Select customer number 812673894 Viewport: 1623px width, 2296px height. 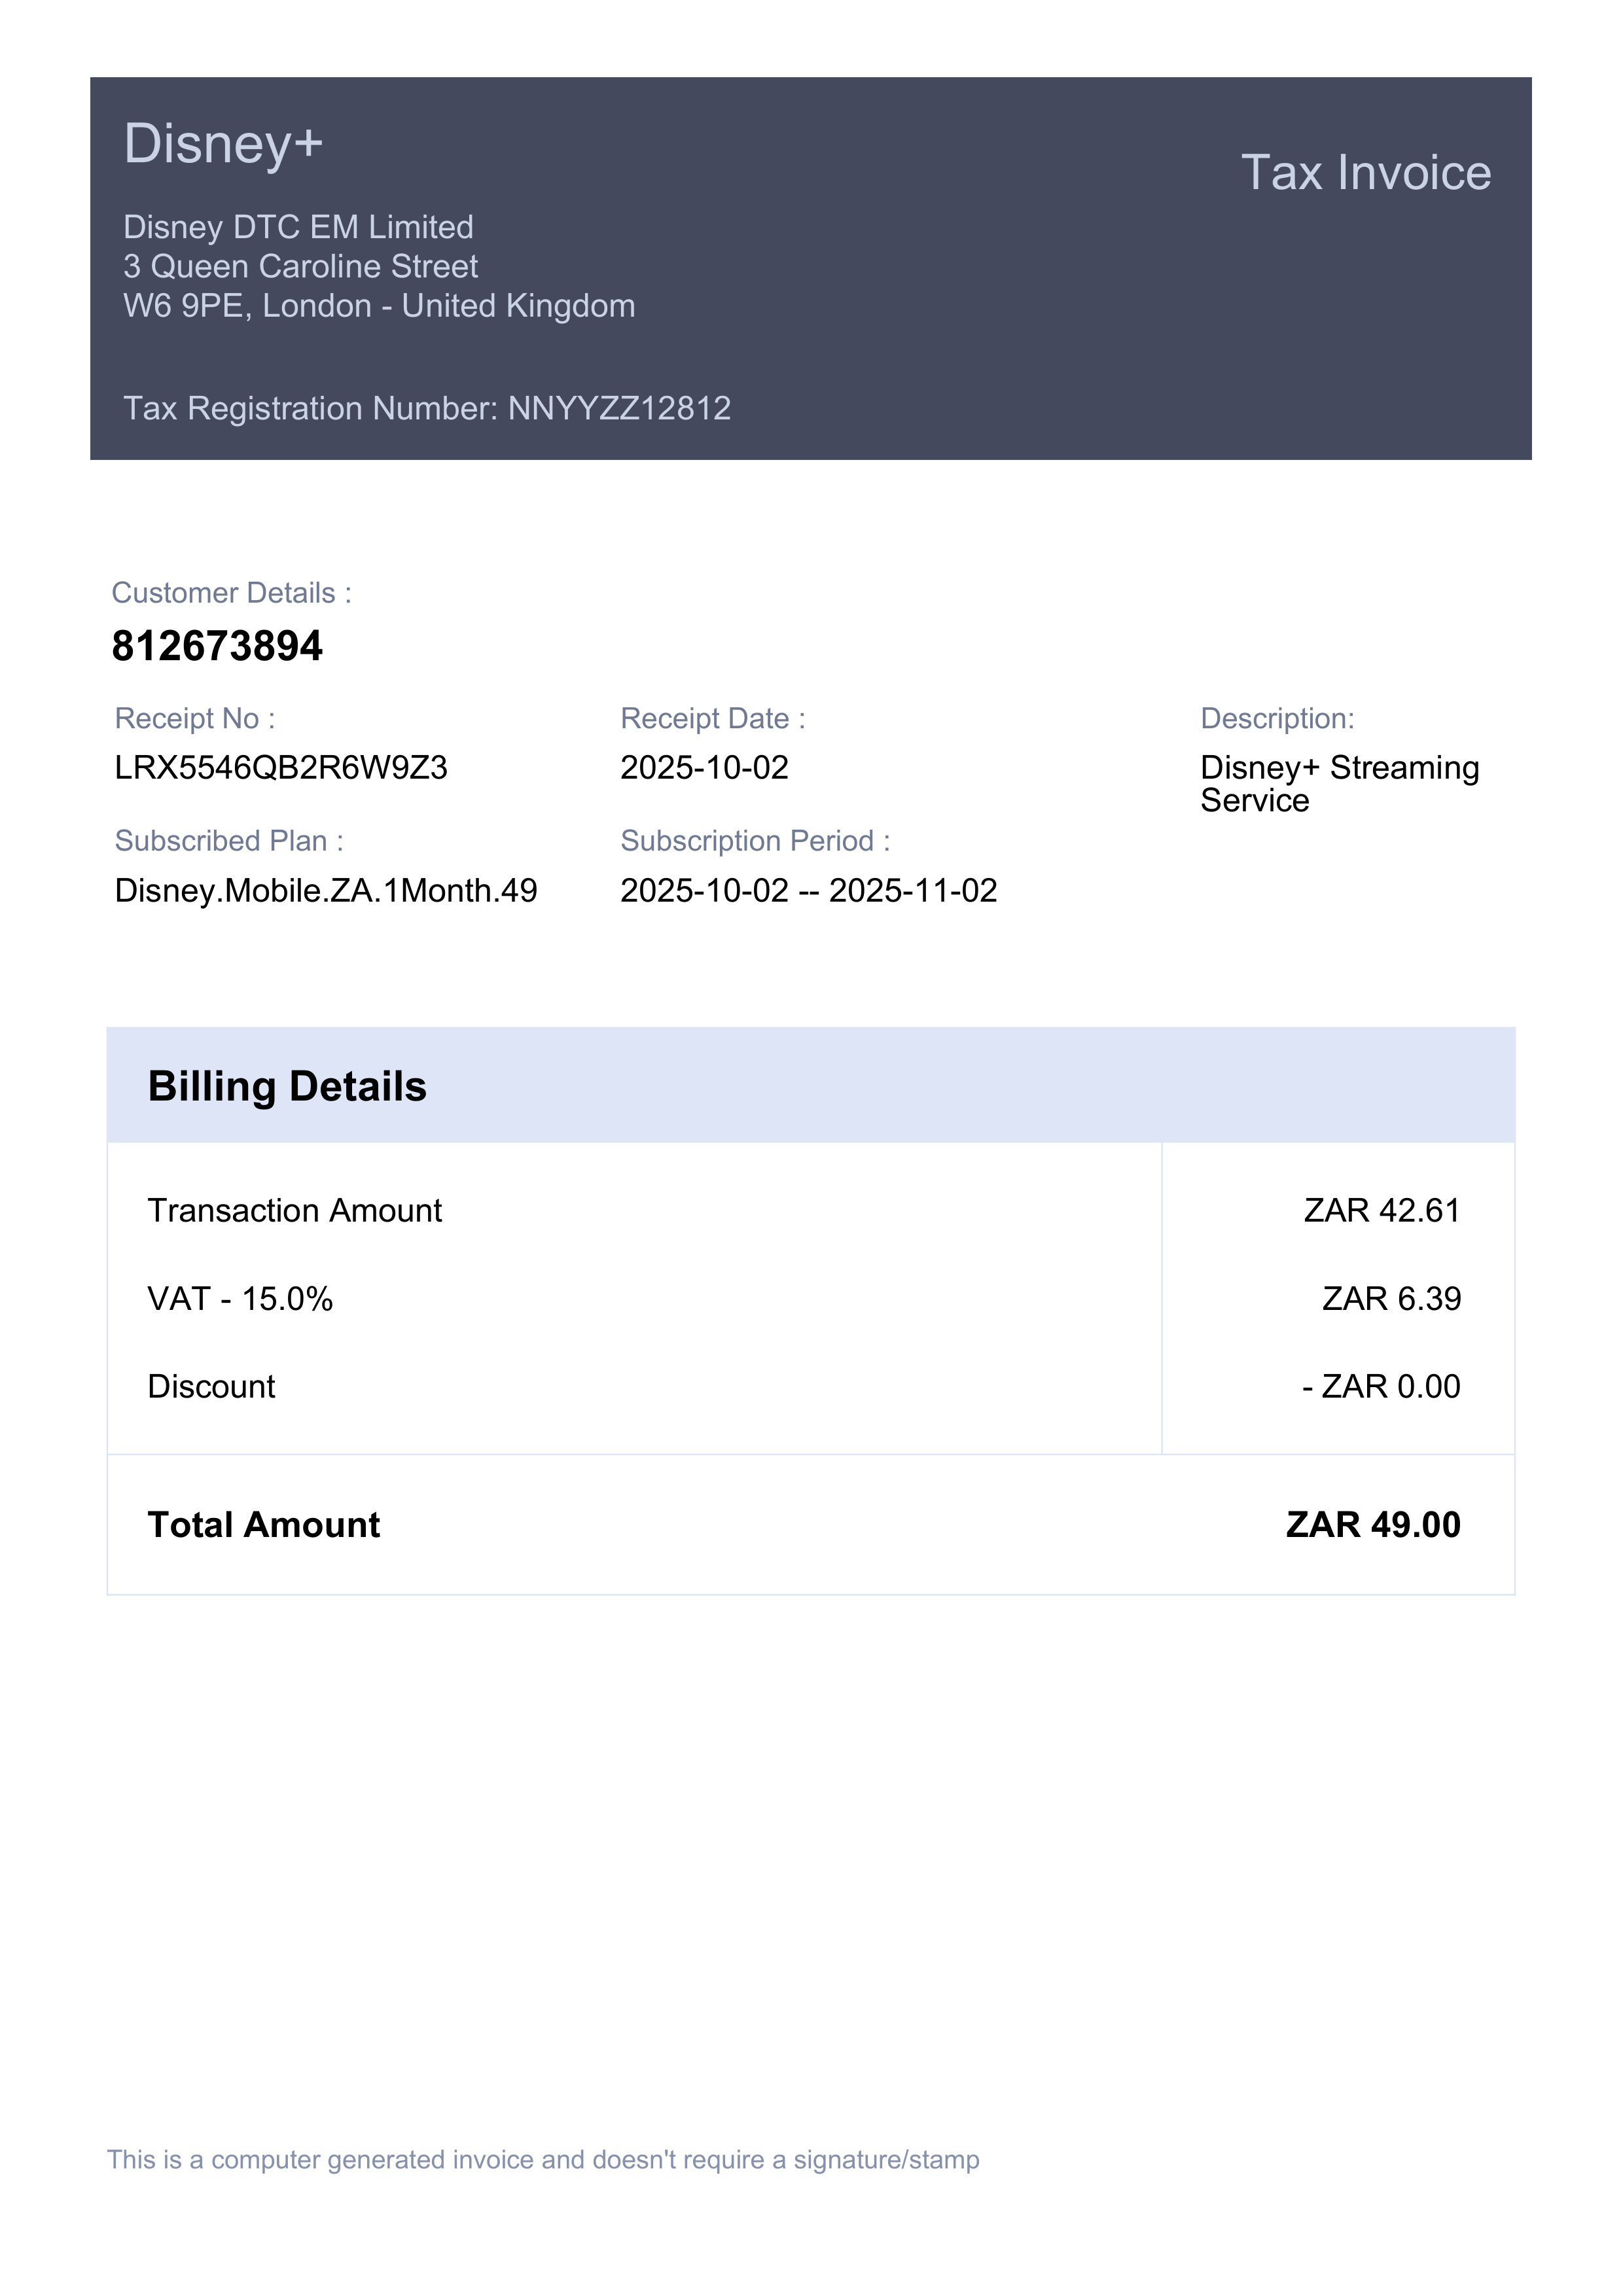217,646
